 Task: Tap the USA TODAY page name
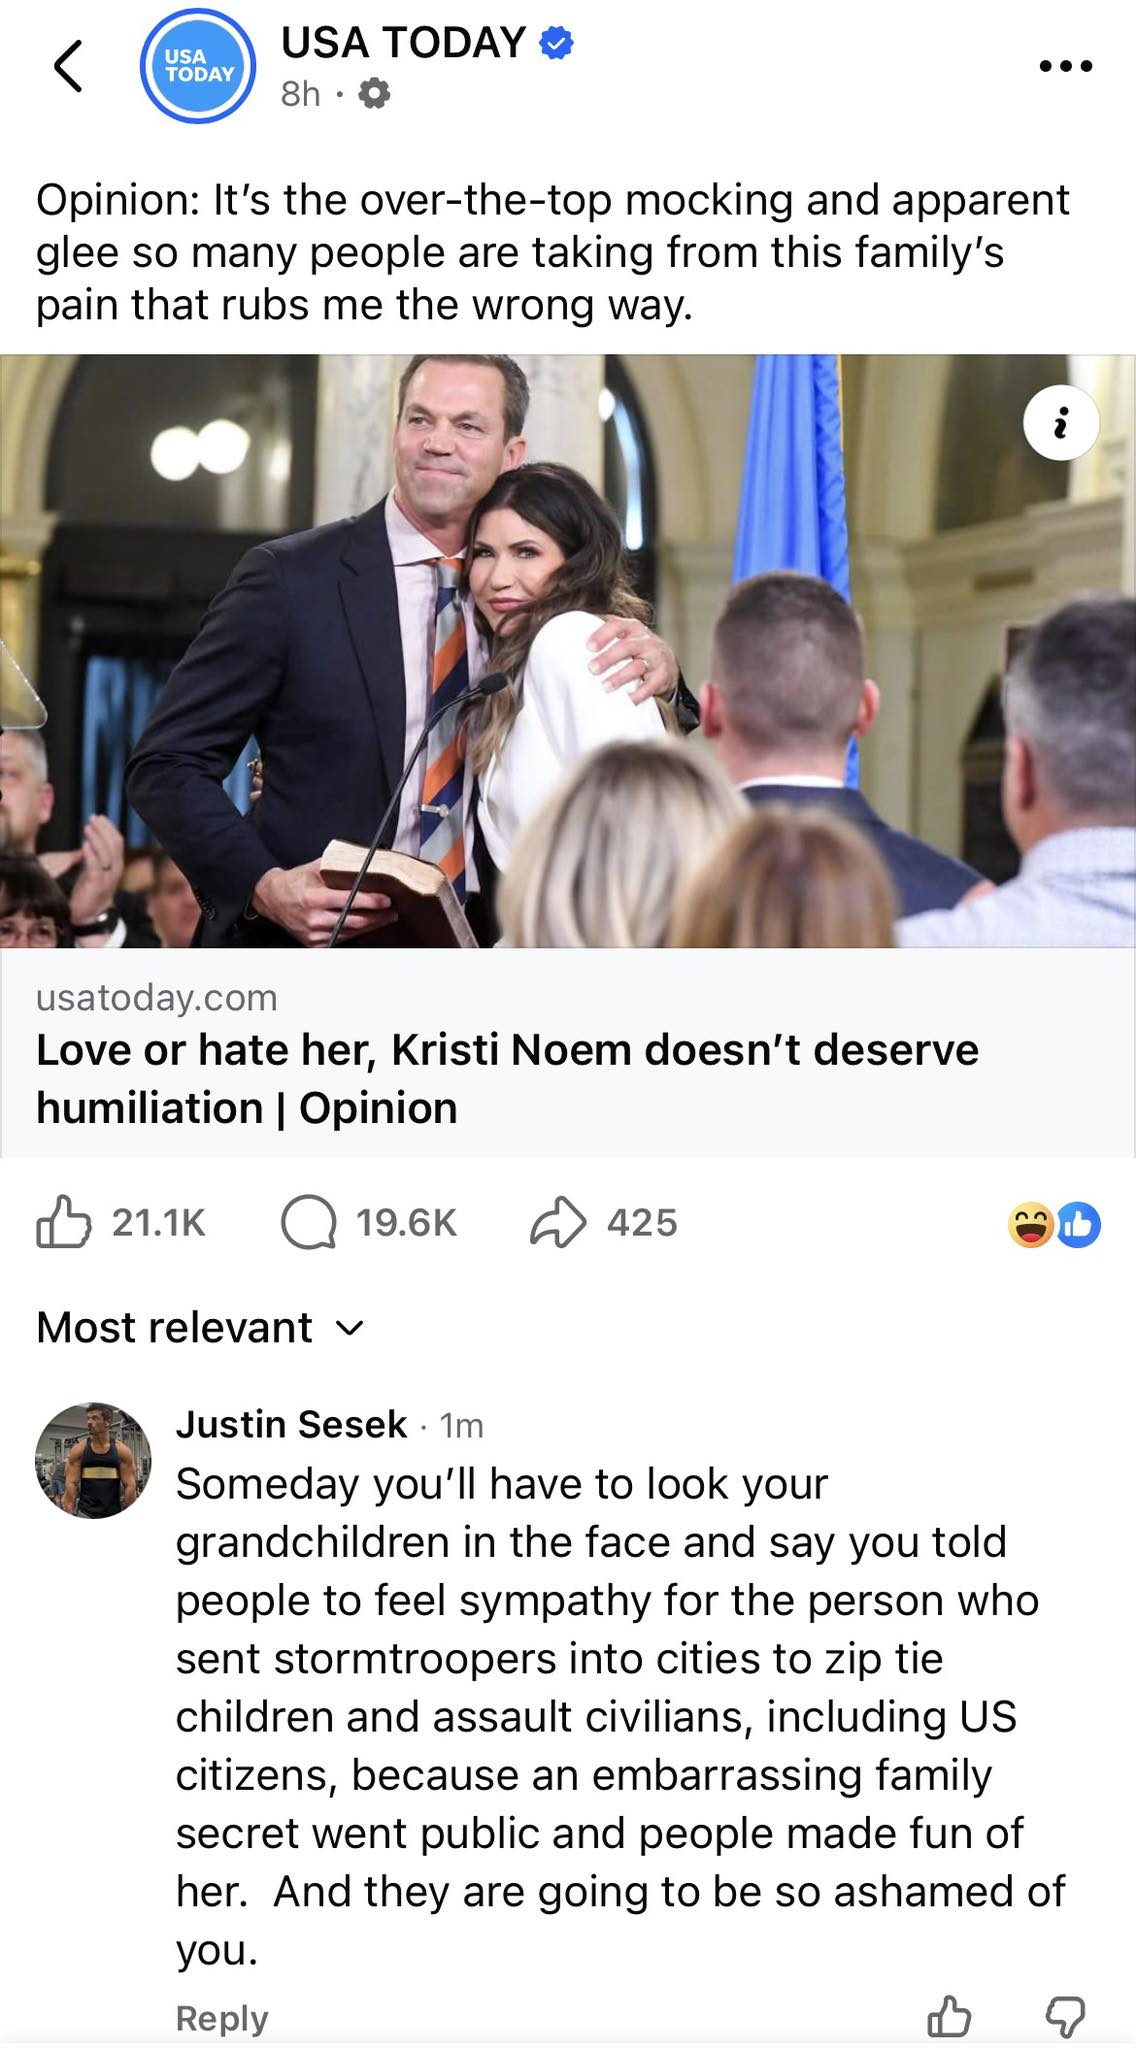tap(402, 42)
